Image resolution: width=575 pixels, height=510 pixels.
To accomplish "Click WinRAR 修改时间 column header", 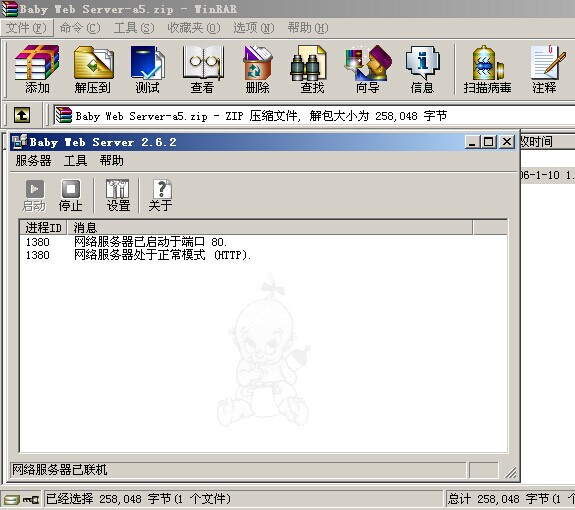I will (x=548, y=142).
